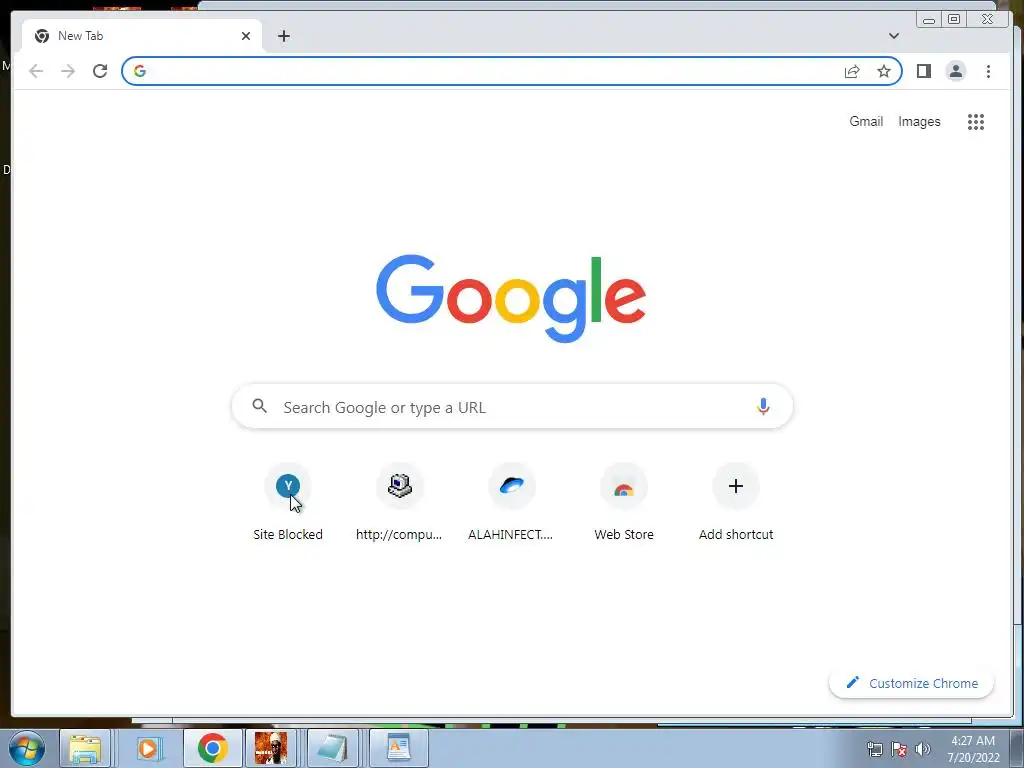Open the Windows Start menu
This screenshot has height=768, width=1024.
[27, 748]
